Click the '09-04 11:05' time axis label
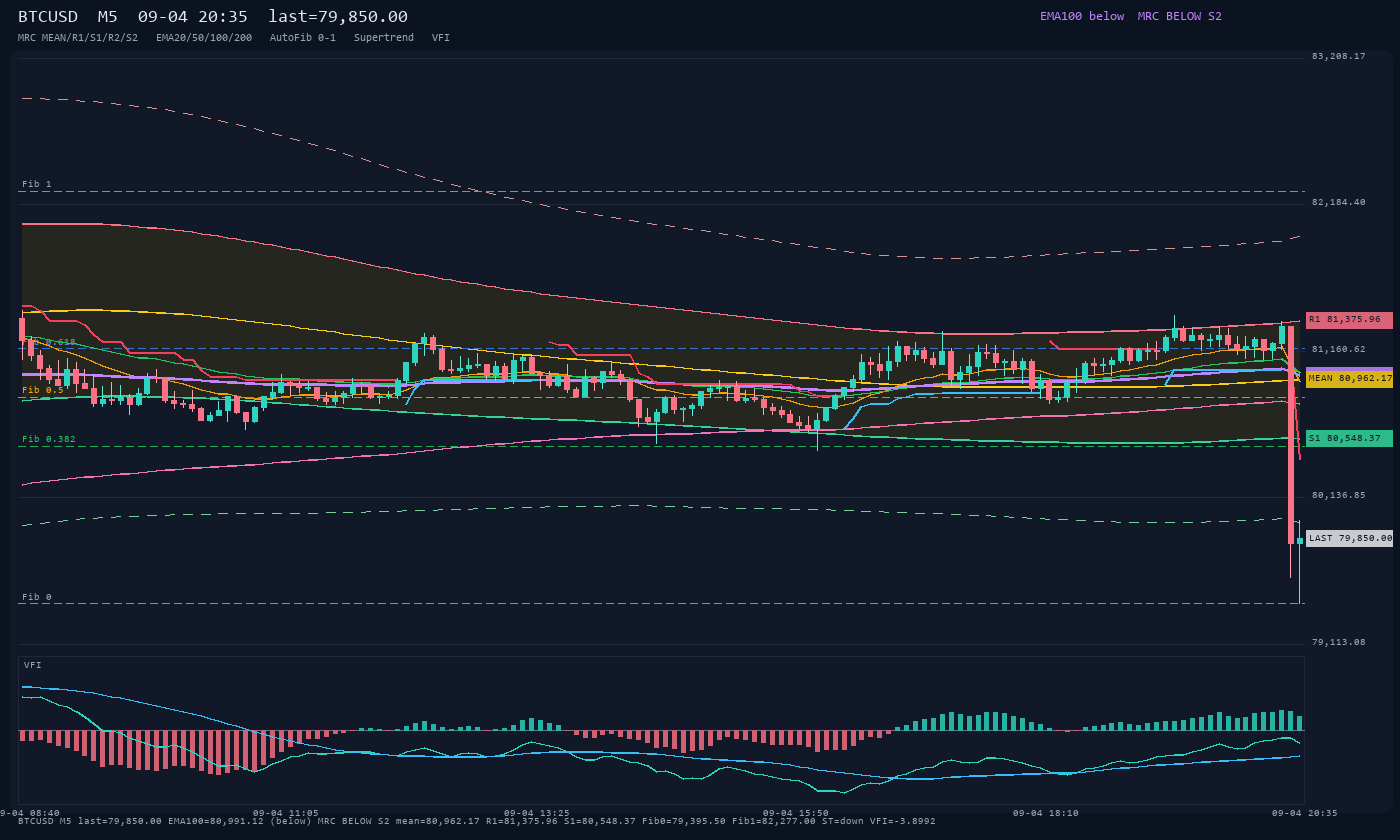This screenshot has width=1400, height=840. 286,814
